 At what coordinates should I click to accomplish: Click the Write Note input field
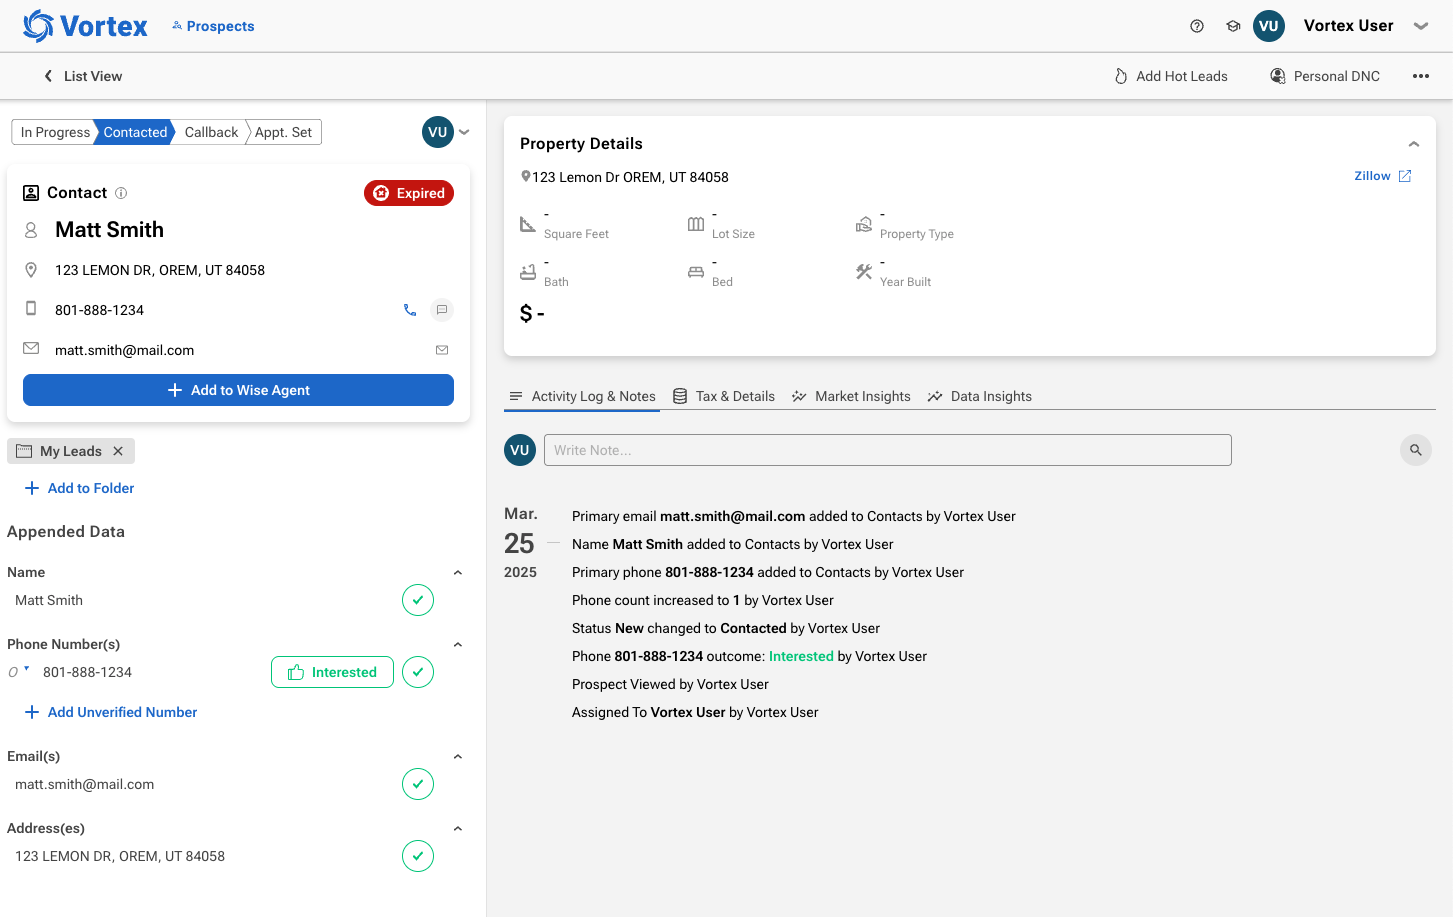click(x=888, y=450)
